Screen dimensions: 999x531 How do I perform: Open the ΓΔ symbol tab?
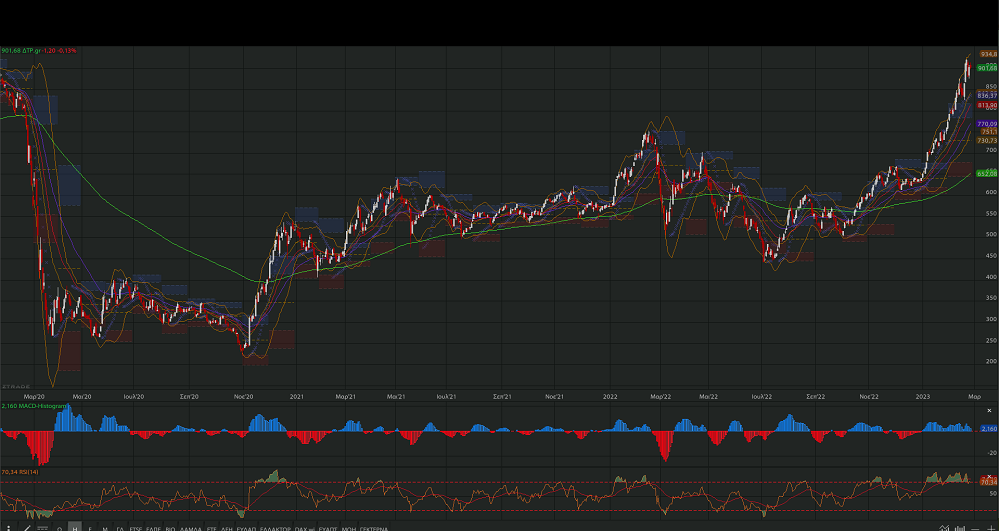pos(120,528)
